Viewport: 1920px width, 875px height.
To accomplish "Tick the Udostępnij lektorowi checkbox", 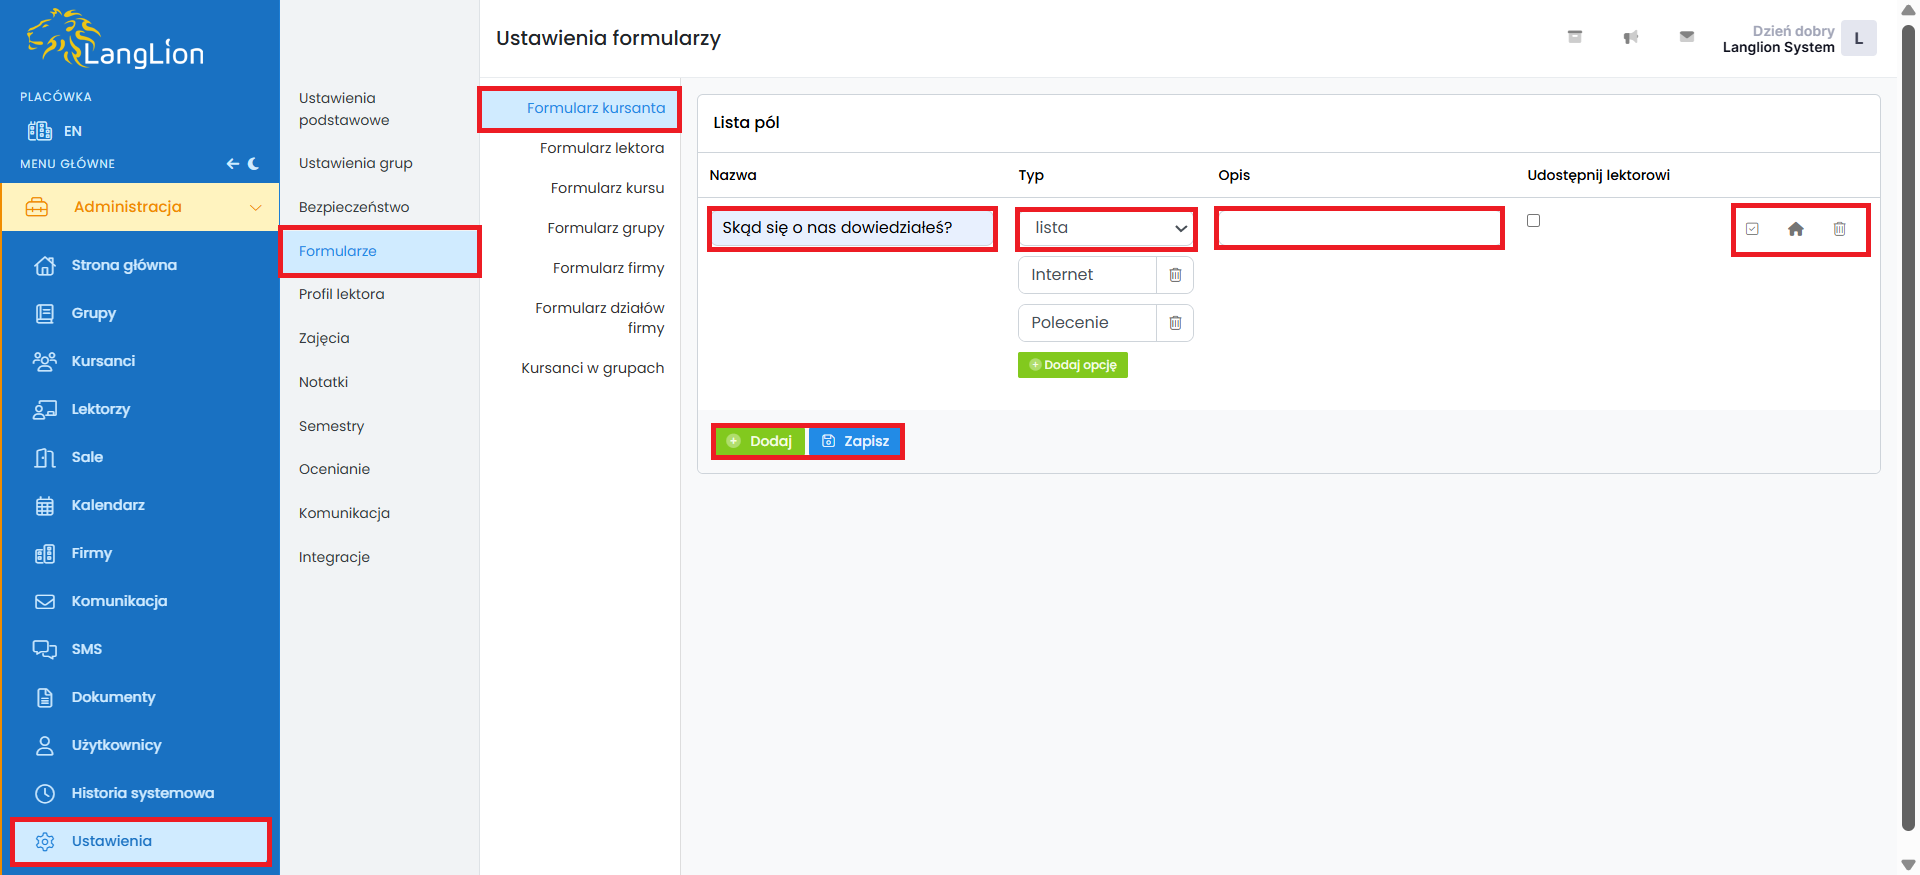I will tap(1533, 221).
